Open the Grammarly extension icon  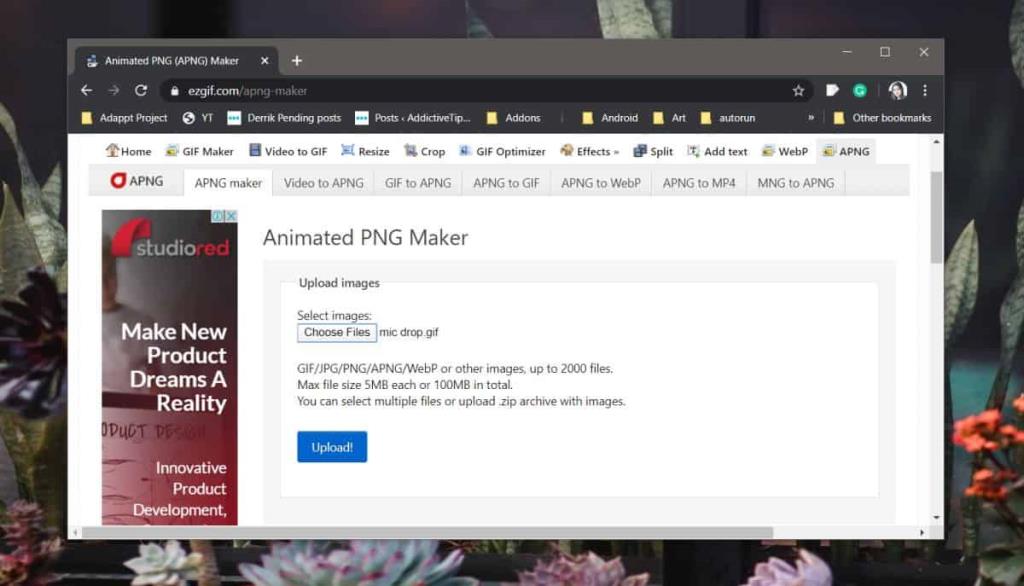click(859, 90)
